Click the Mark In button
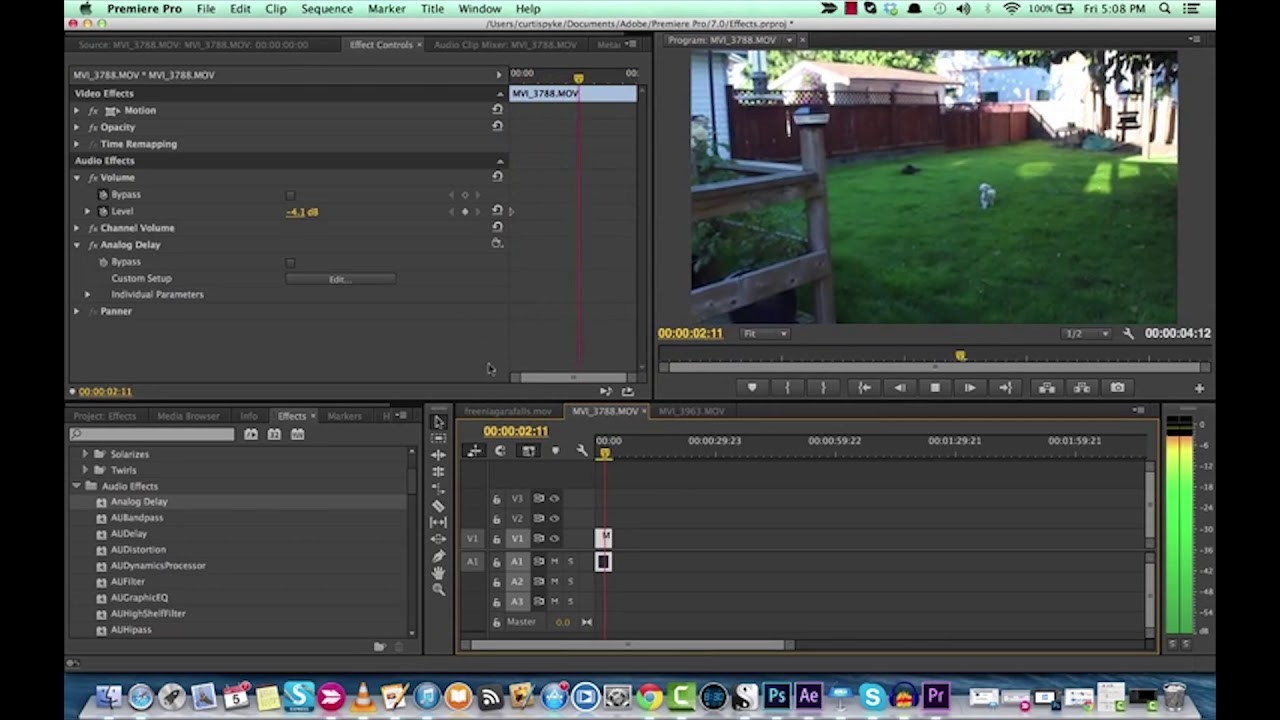The width and height of the screenshot is (1280, 720). point(787,387)
